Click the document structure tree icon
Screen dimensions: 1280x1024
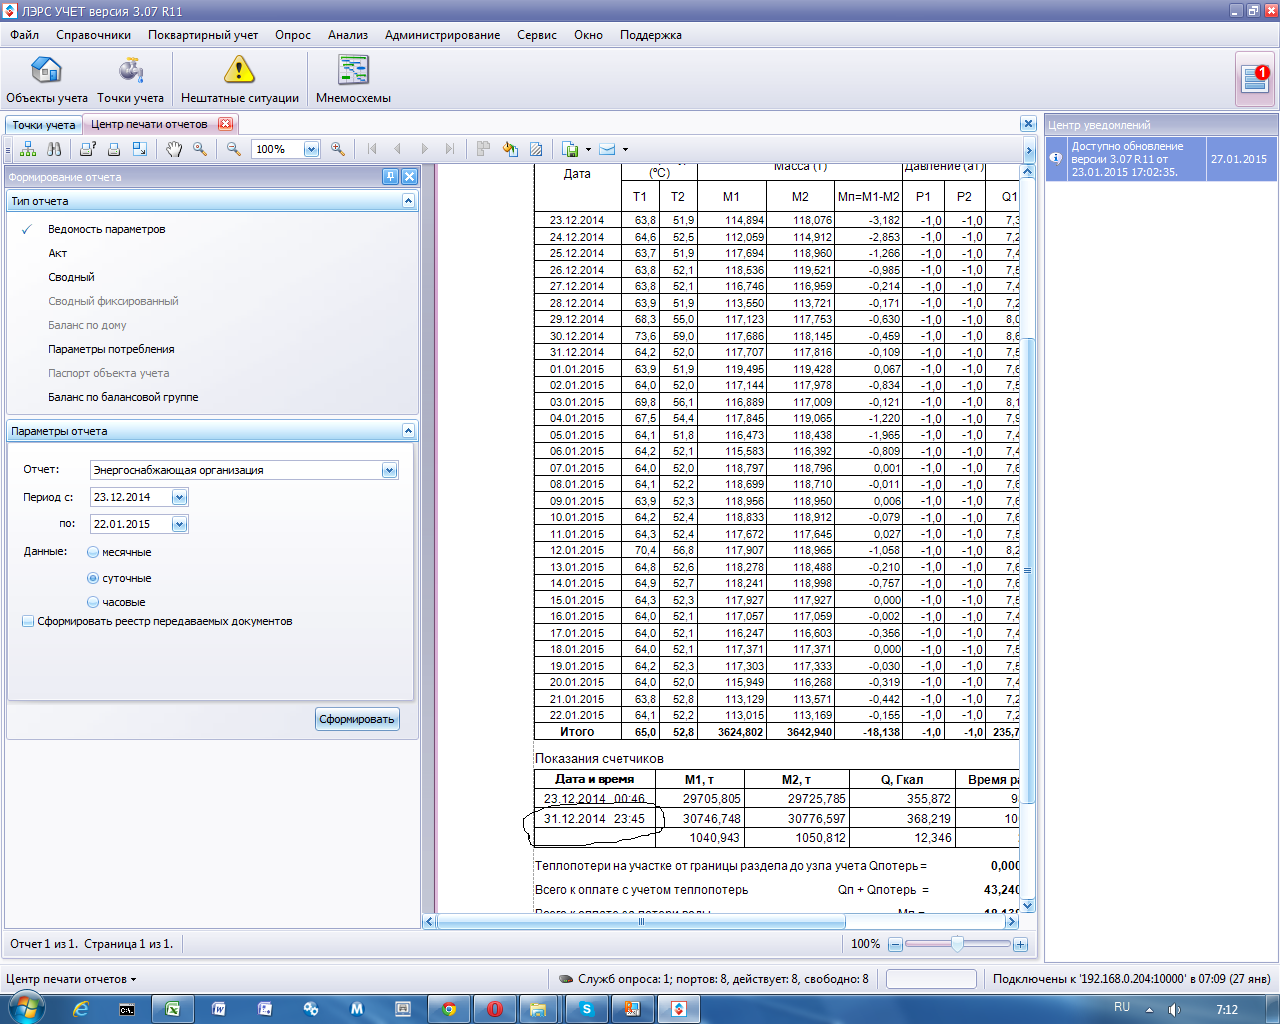(28, 149)
